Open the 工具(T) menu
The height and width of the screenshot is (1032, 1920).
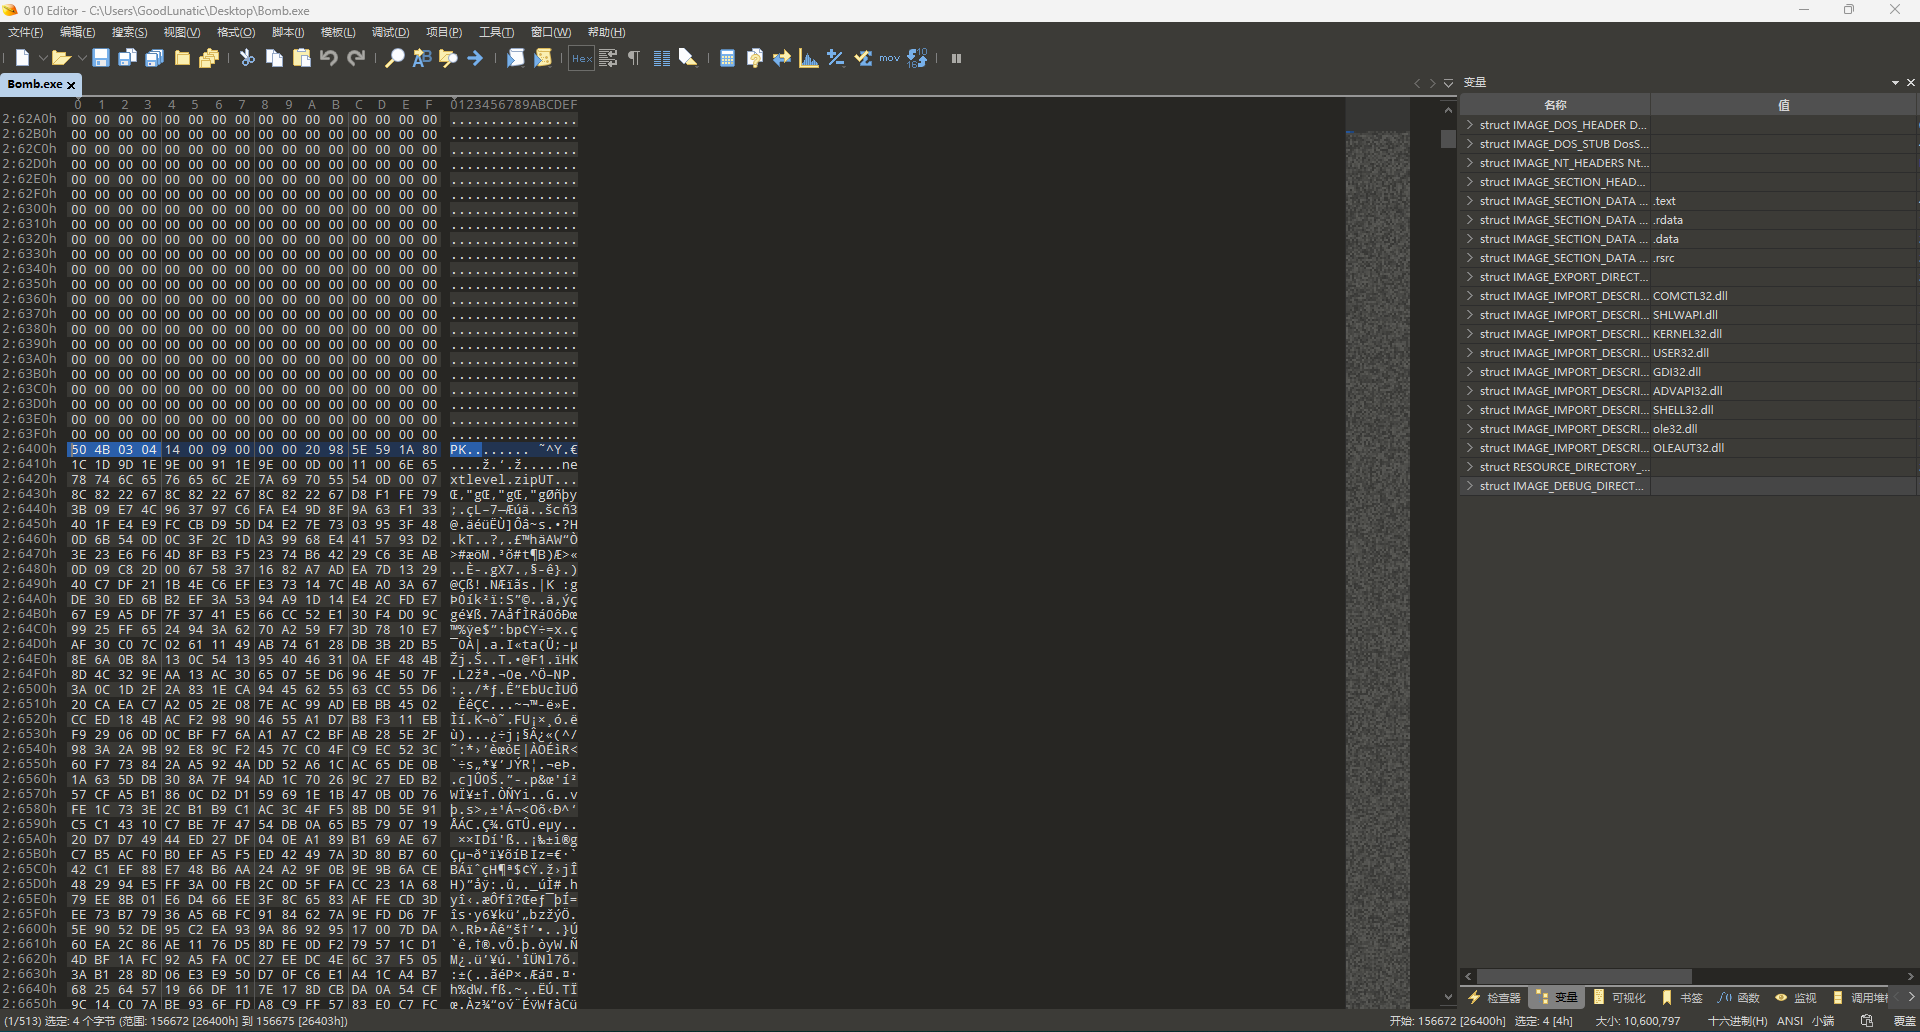coord(496,32)
